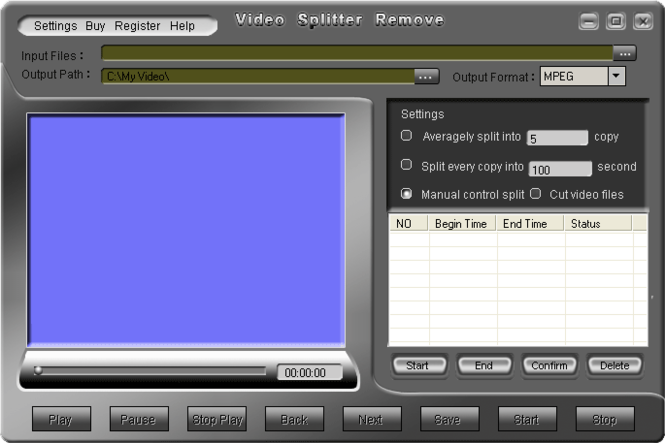
Task: Click the Save button
Action: tap(450, 419)
